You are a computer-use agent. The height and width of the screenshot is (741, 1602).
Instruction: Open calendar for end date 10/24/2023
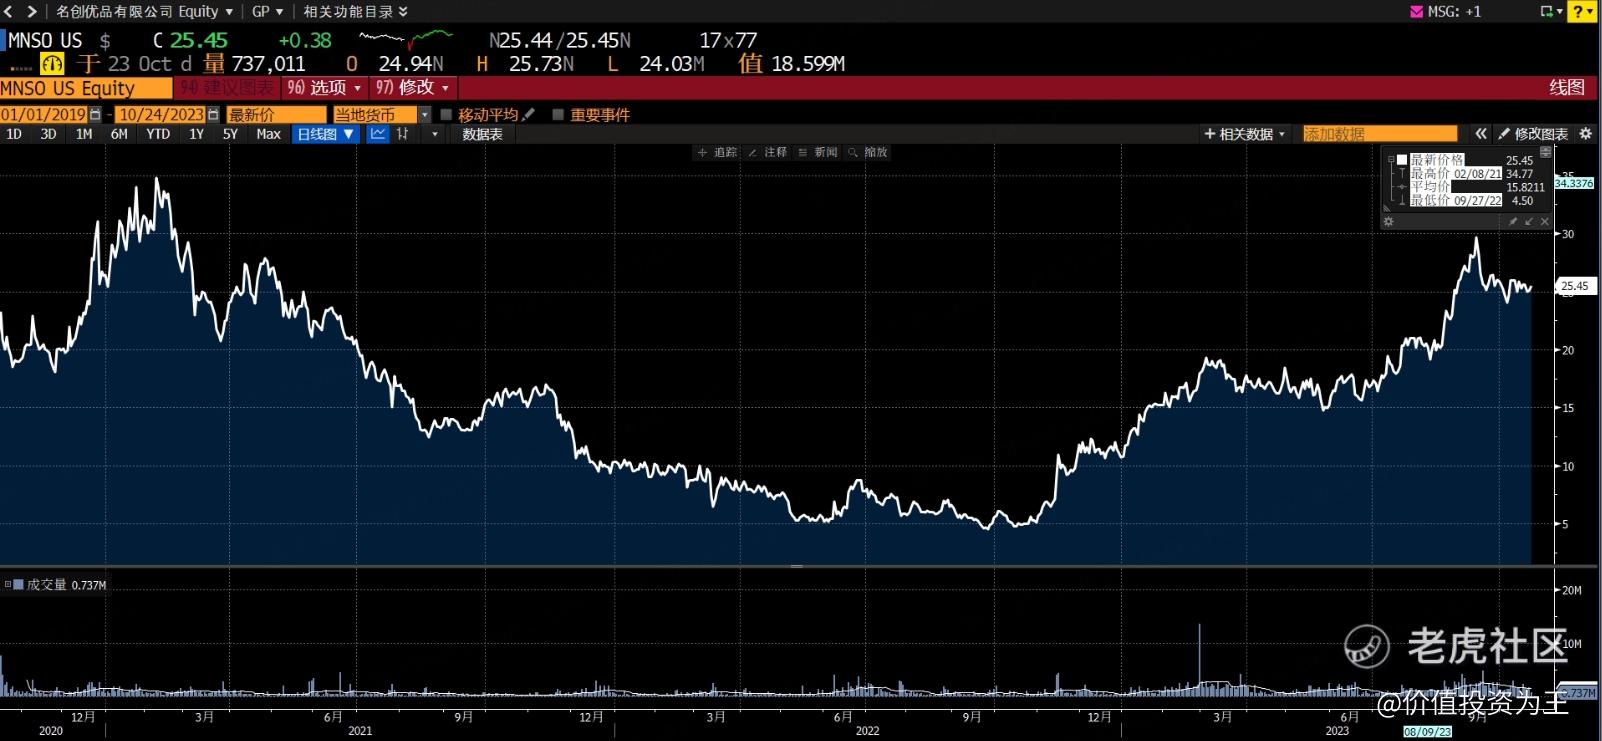pos(213,115)
